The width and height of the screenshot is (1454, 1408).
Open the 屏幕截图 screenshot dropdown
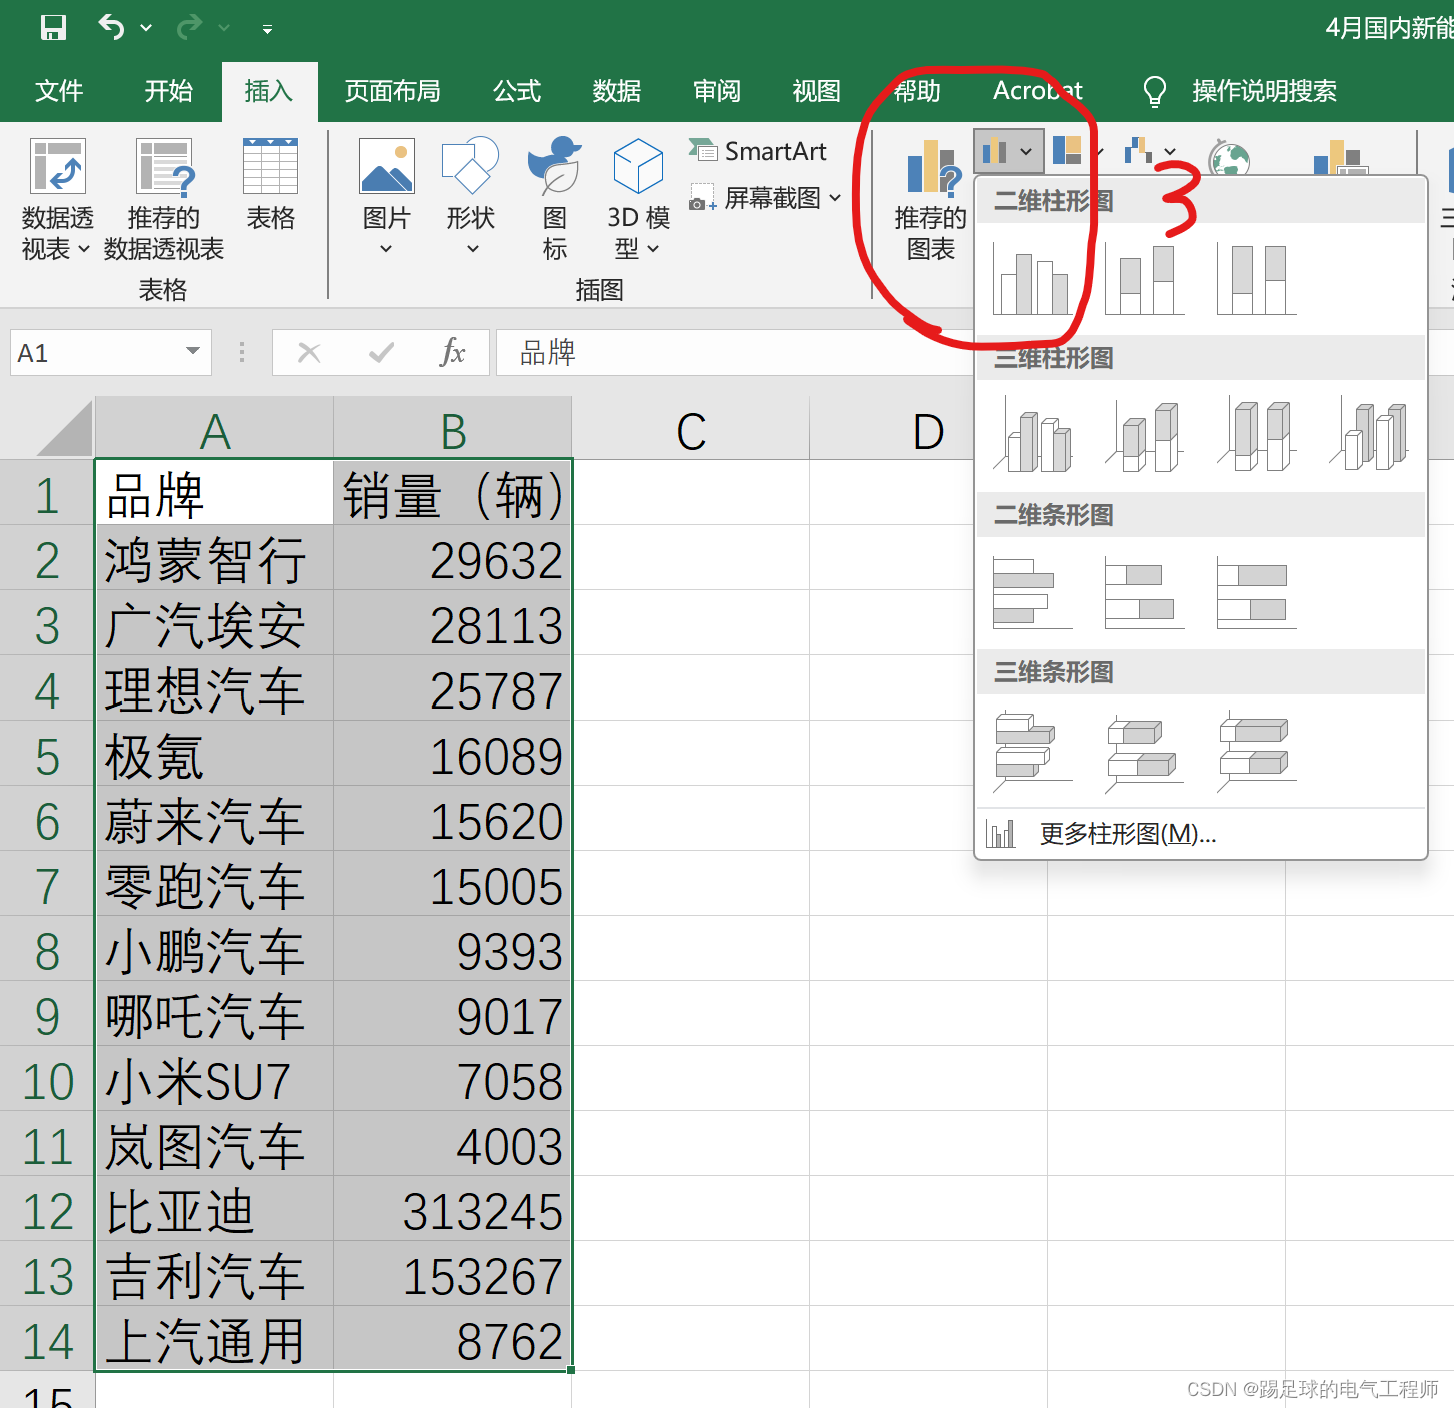[765, 198]
